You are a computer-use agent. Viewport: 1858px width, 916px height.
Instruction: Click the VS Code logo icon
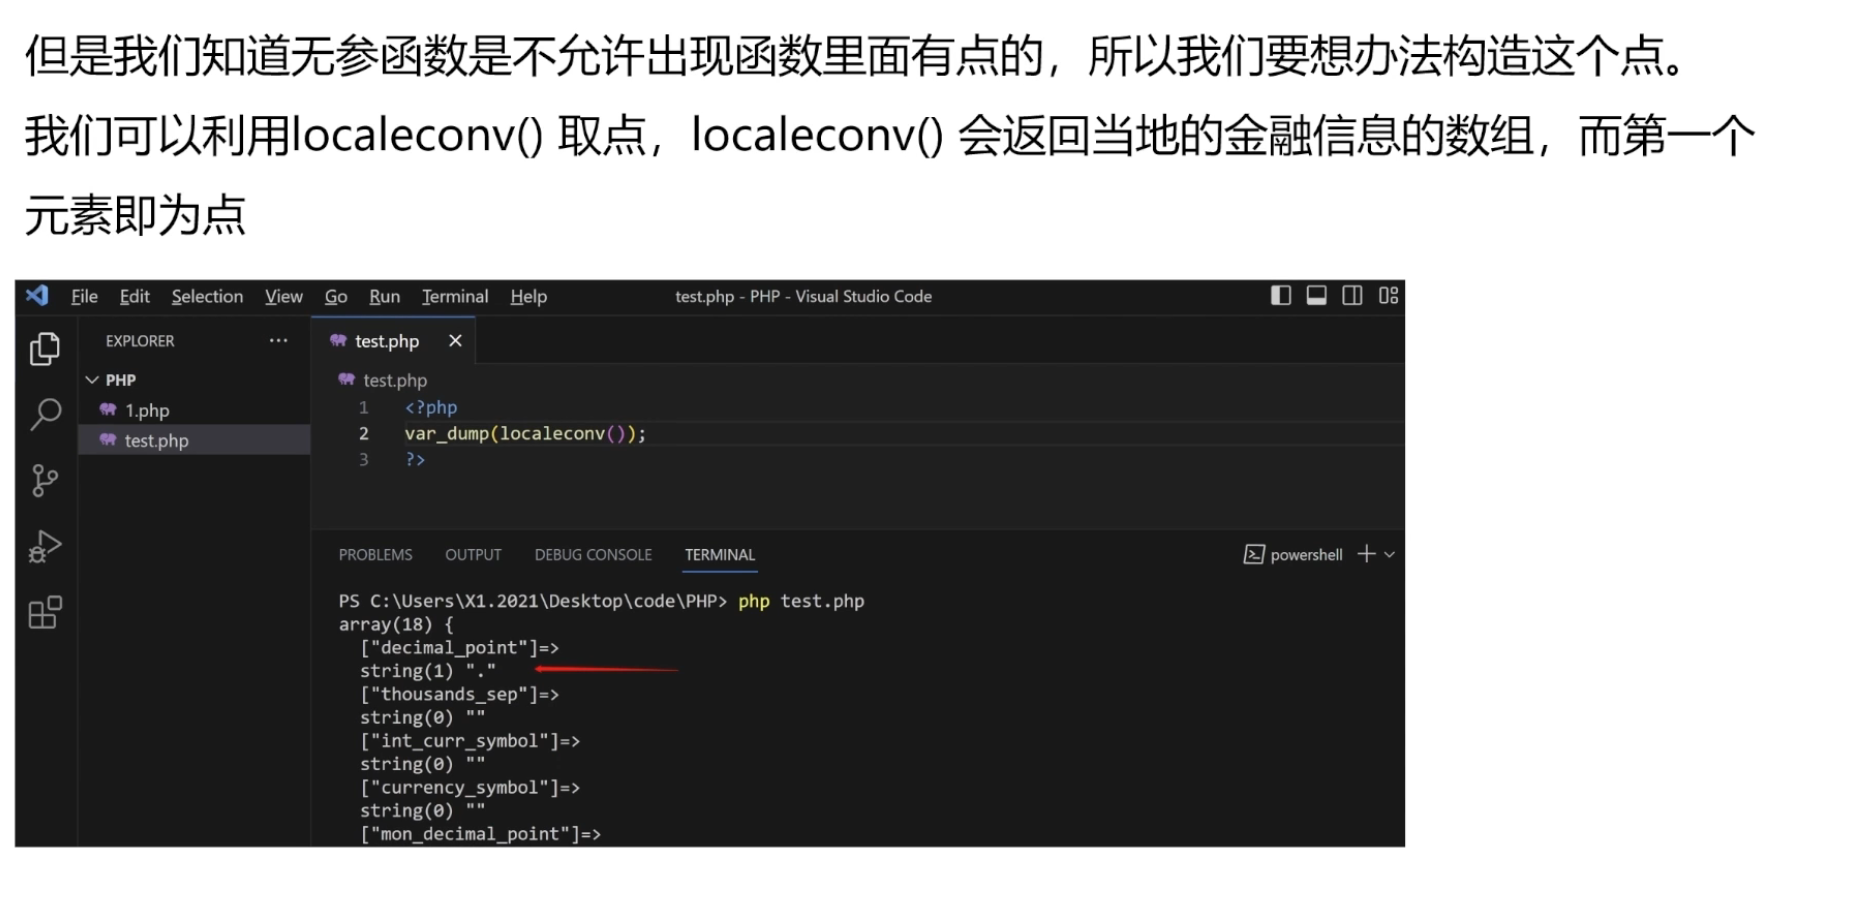(x=38, y=295)
